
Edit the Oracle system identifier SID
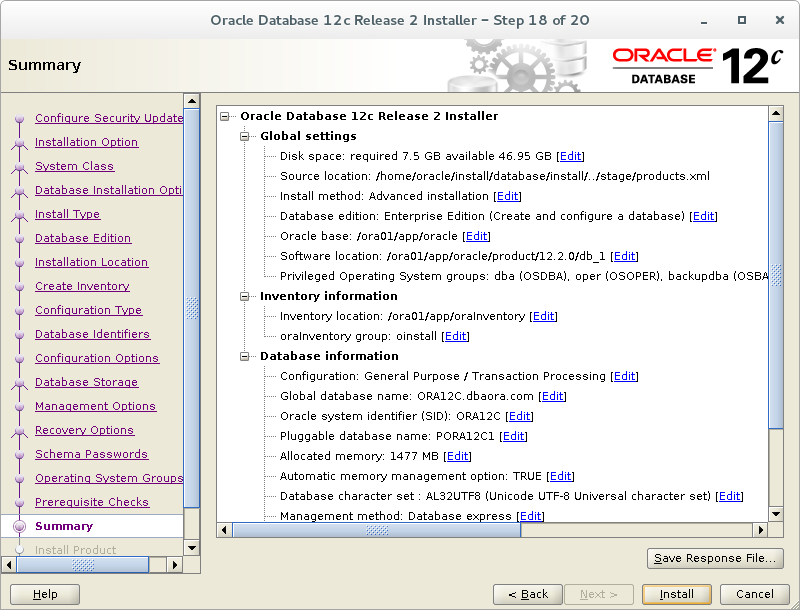(519, 416)
